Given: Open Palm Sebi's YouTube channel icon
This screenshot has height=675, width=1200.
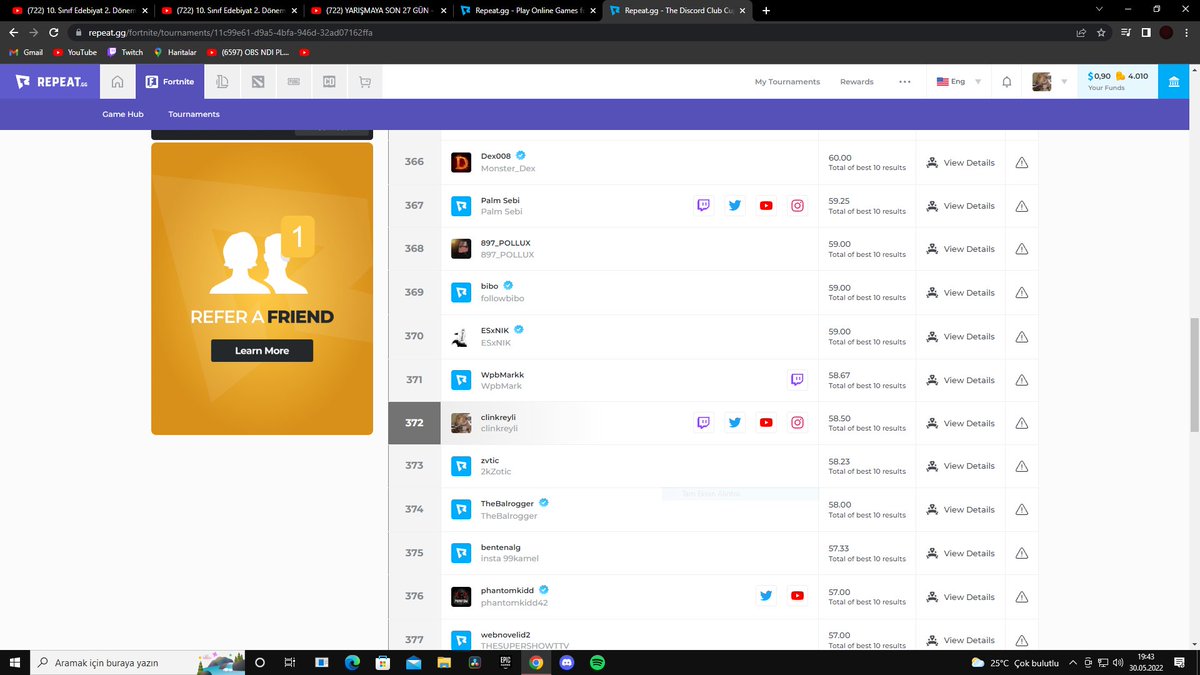Looking at the screenshot, I should [x=766, y=205].
